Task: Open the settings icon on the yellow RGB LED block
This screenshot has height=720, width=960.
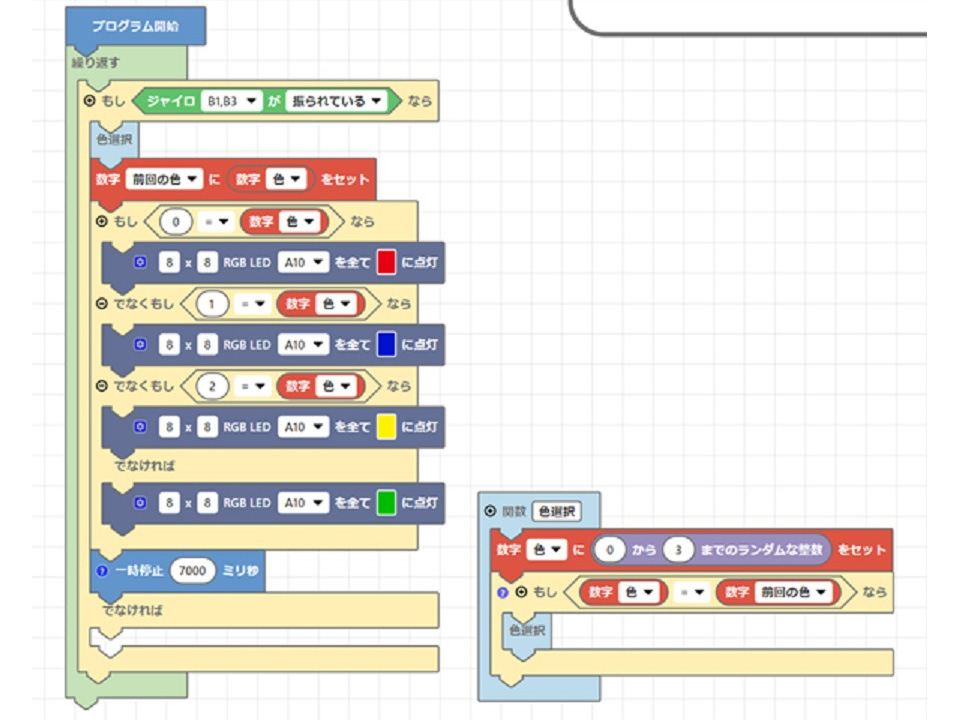Action: (140, 427)
